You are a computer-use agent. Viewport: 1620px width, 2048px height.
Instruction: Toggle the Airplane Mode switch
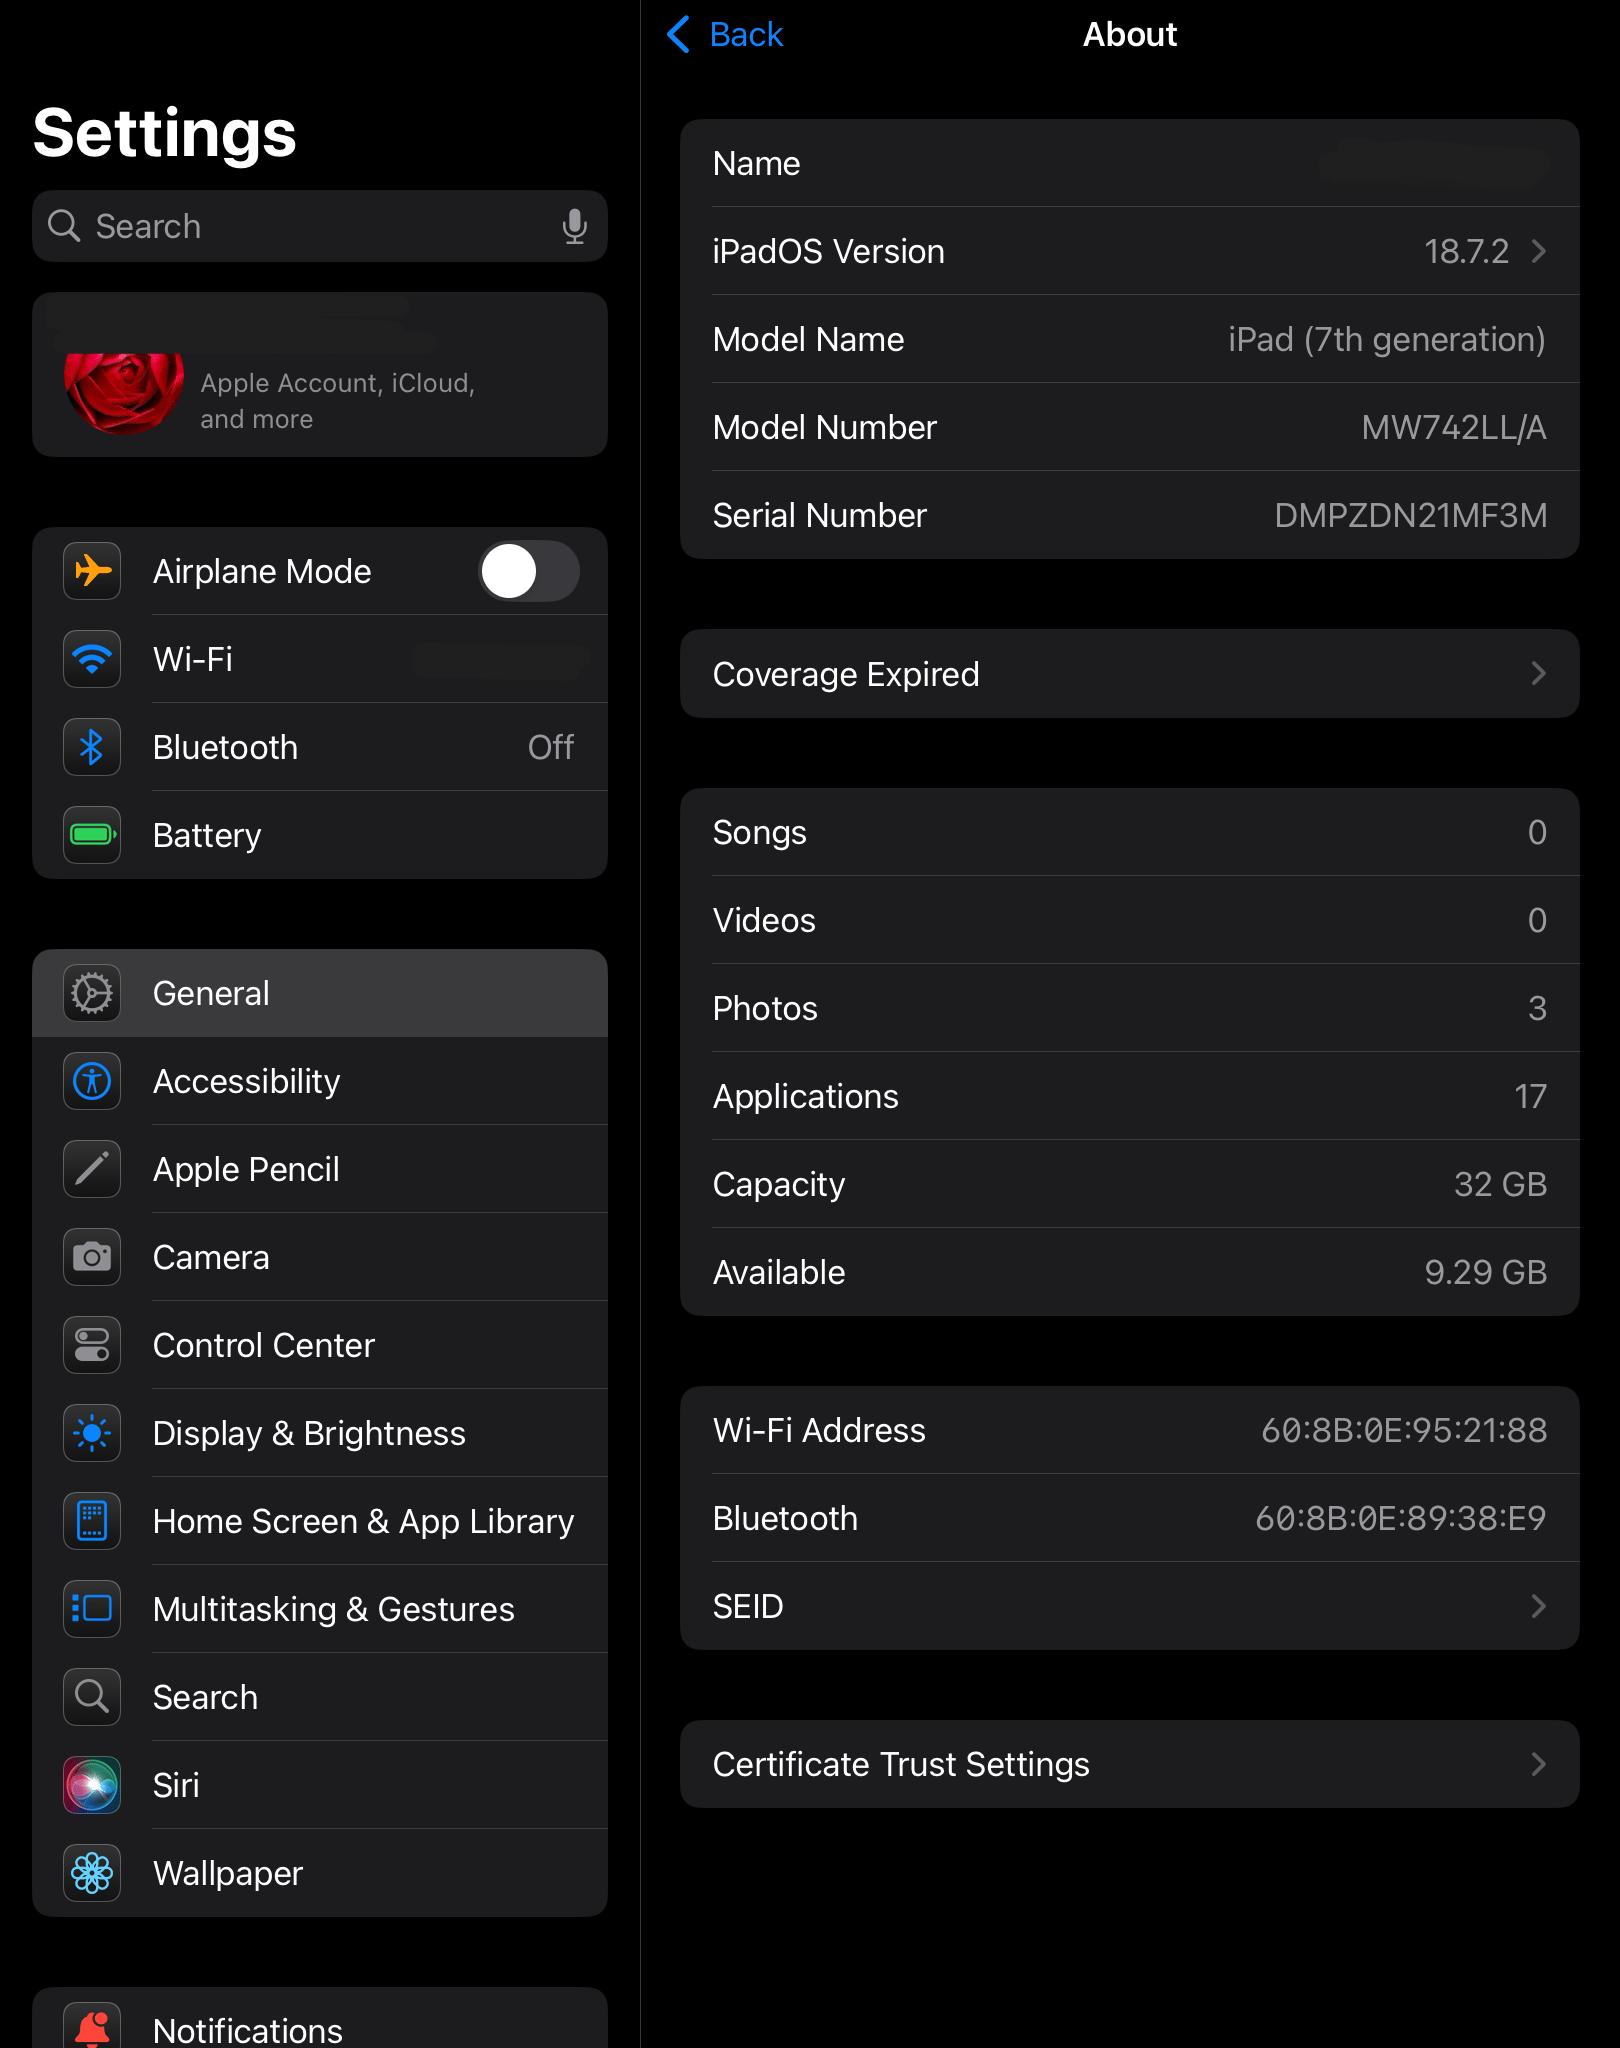[x=529, y=571]
